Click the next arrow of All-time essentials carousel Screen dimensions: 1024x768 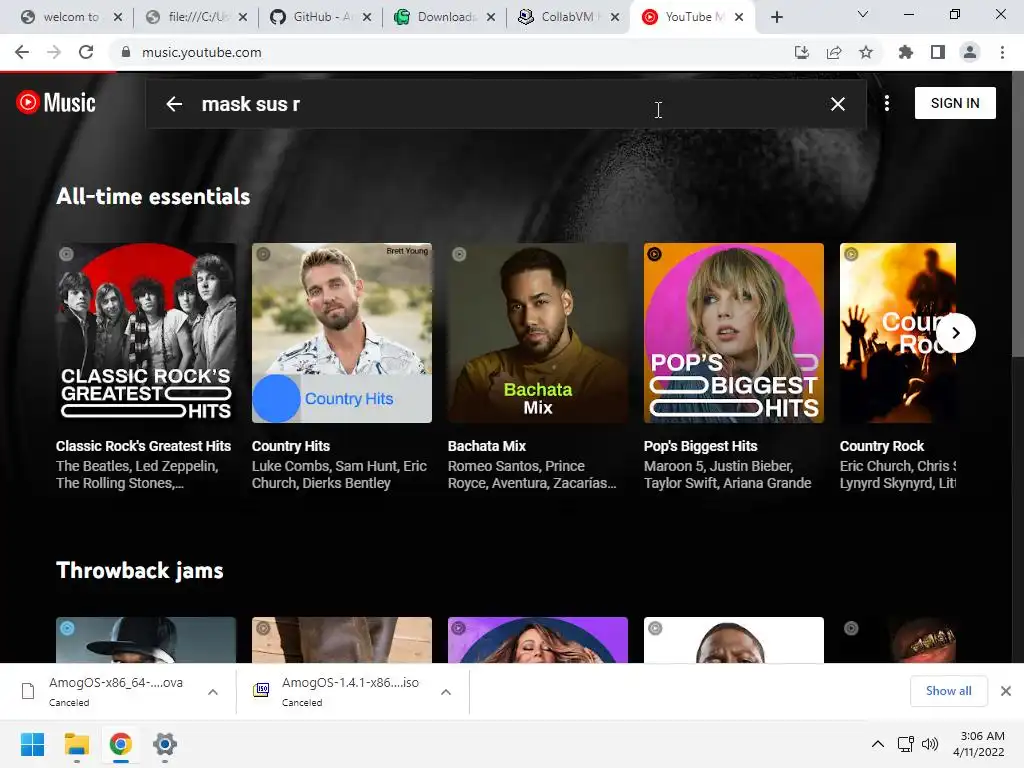click(955, 333)
